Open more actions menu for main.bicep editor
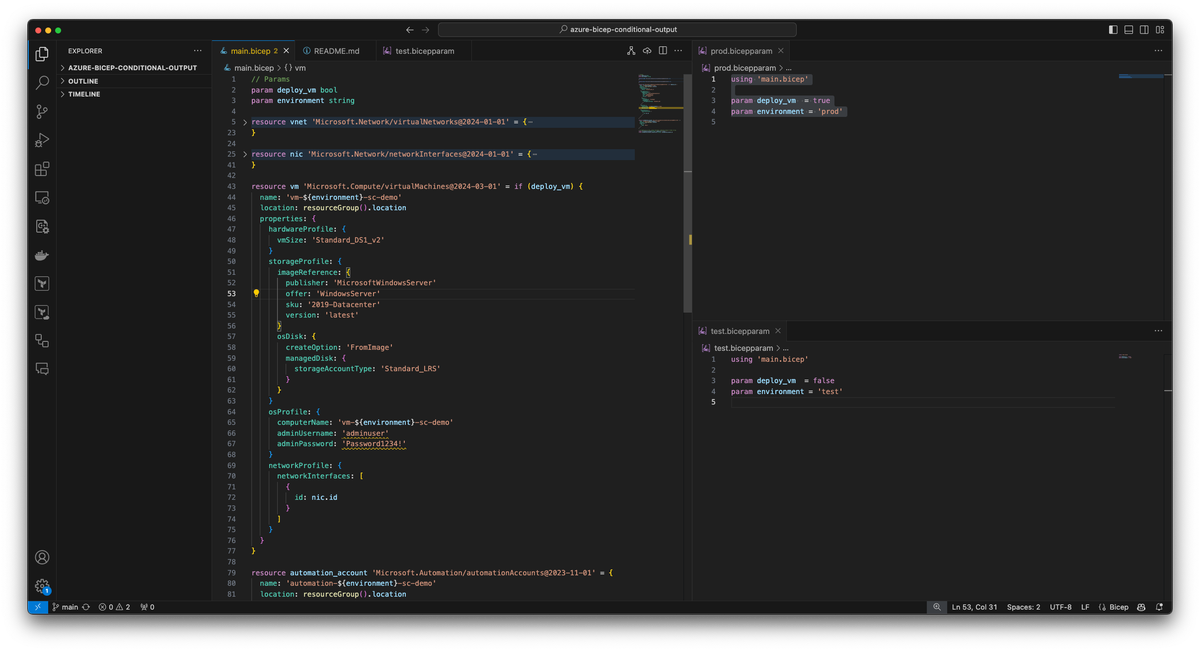 [679, 50]
